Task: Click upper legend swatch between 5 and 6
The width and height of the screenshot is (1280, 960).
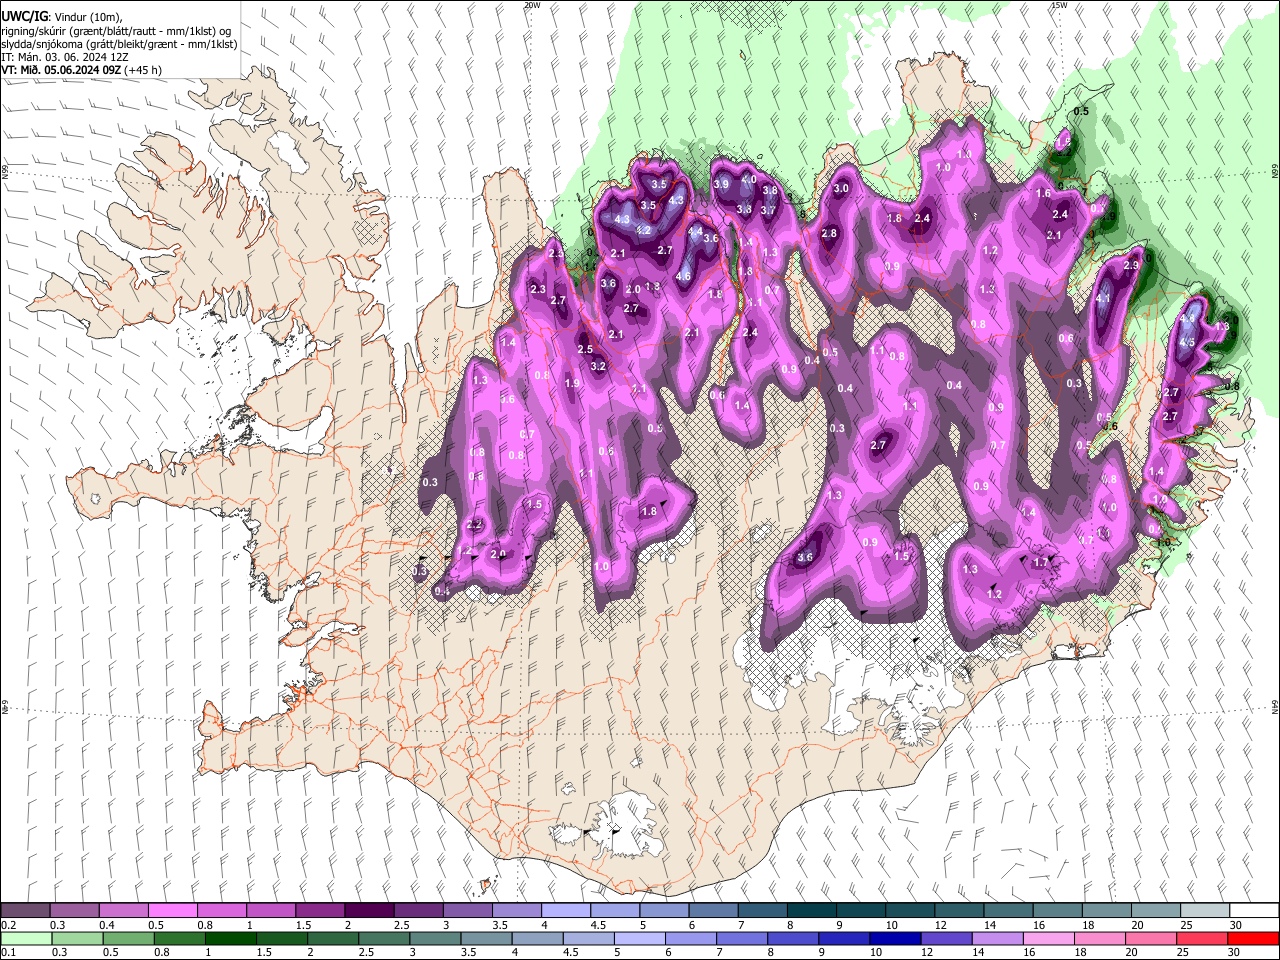Action: [x=663, y=911]
